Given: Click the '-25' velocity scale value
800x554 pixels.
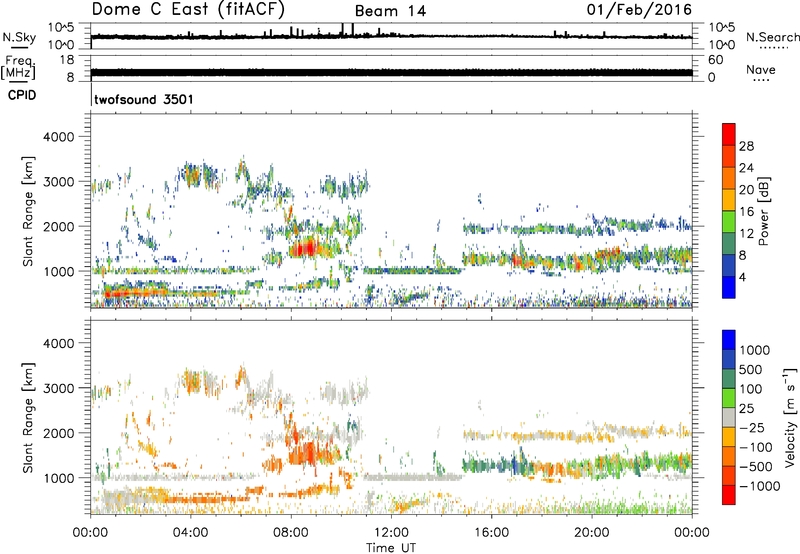Looking at the screenshot, I should coord(752,427).
